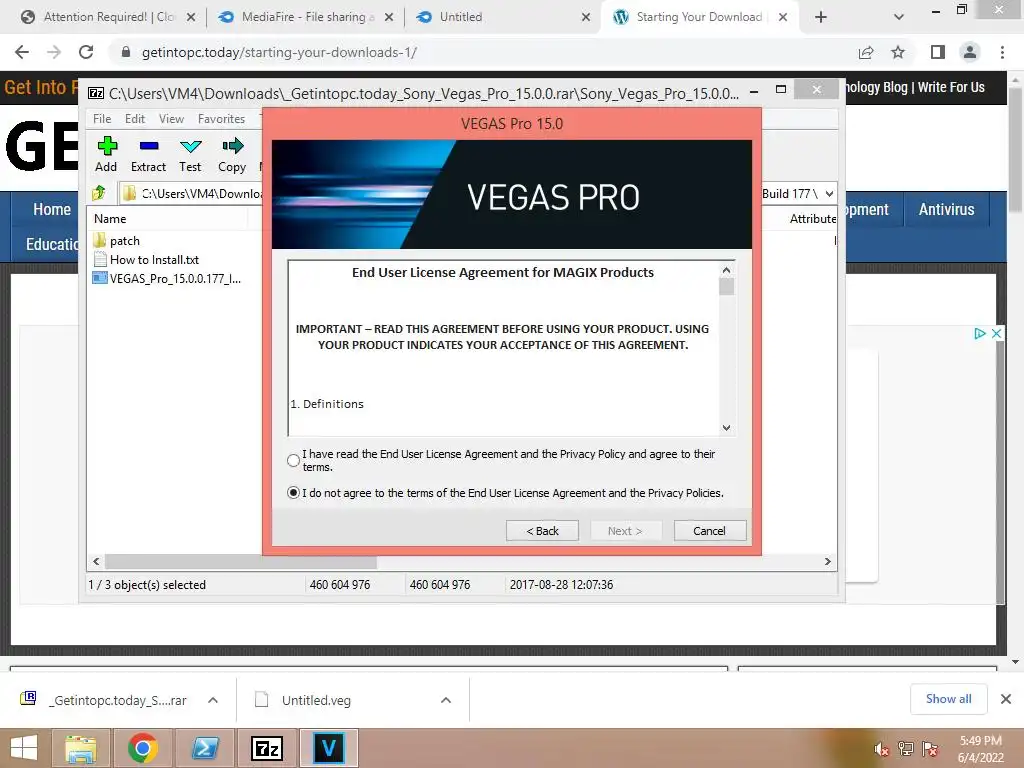Viewport: 1024px width, 768px height.
Task: Click the Extract icon in 7-Zip toolbar
Action: [x=148, y=154]
